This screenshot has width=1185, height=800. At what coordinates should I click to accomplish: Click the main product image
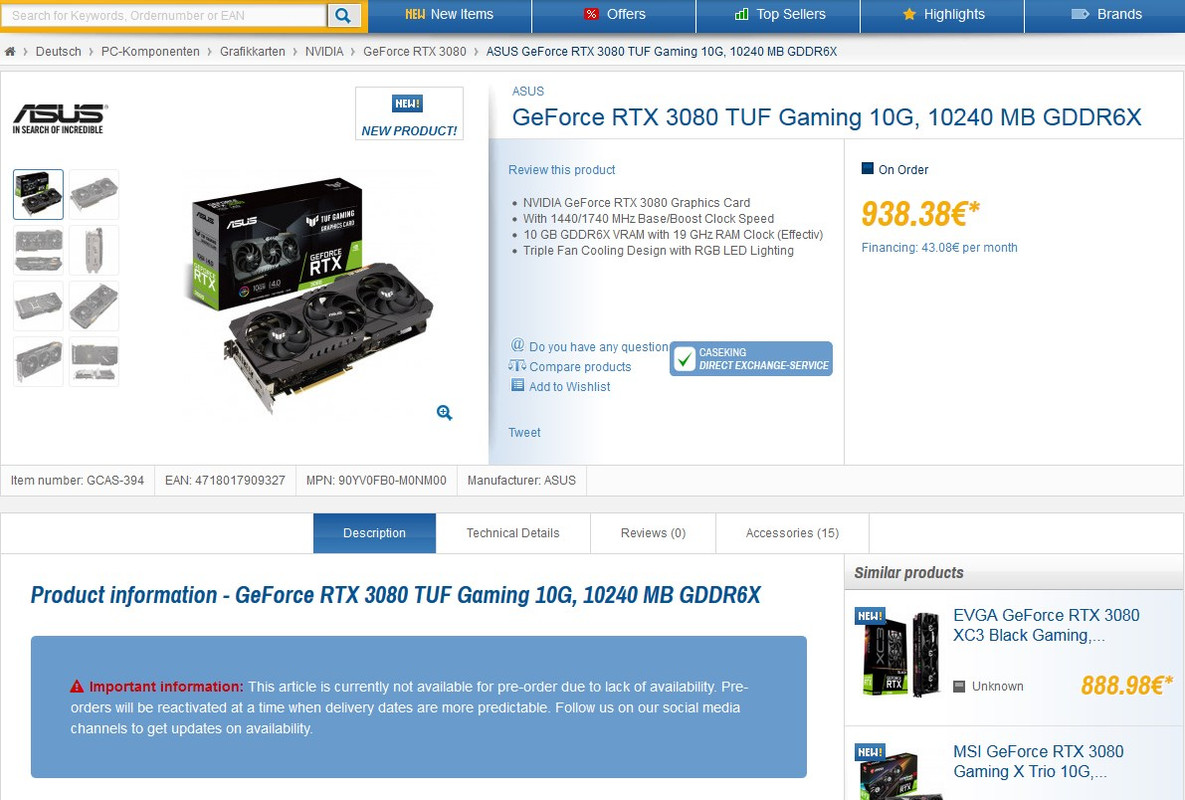pyautogui.click(x=311, y=295)
